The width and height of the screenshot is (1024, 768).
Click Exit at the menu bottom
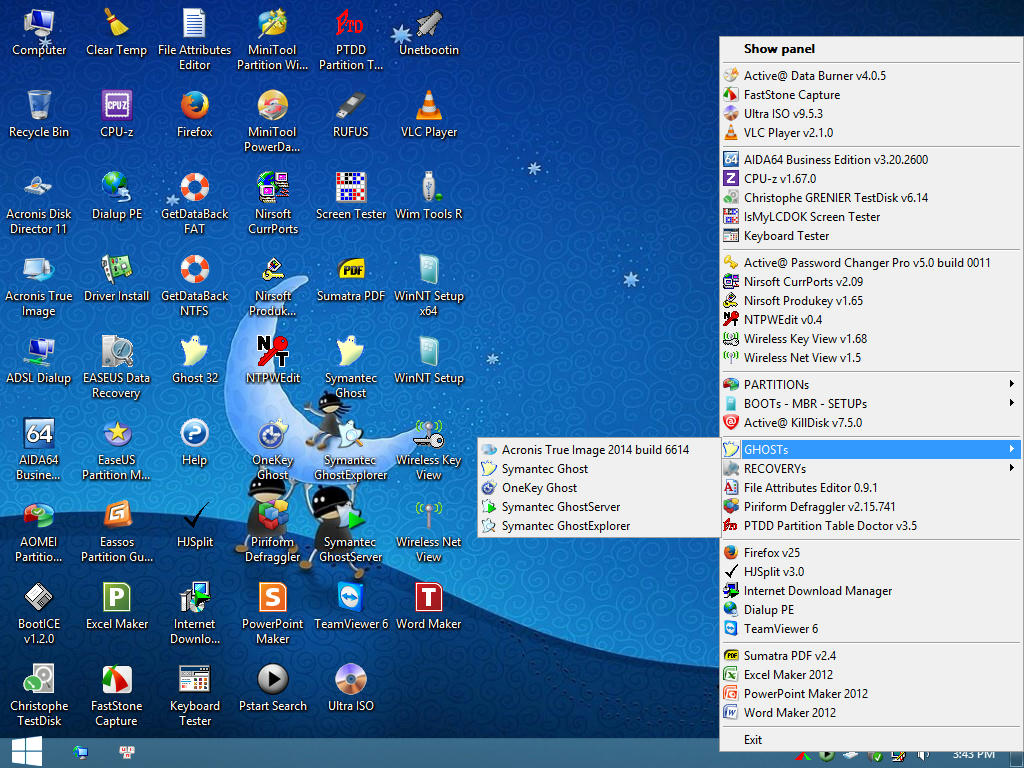[871, 740]
